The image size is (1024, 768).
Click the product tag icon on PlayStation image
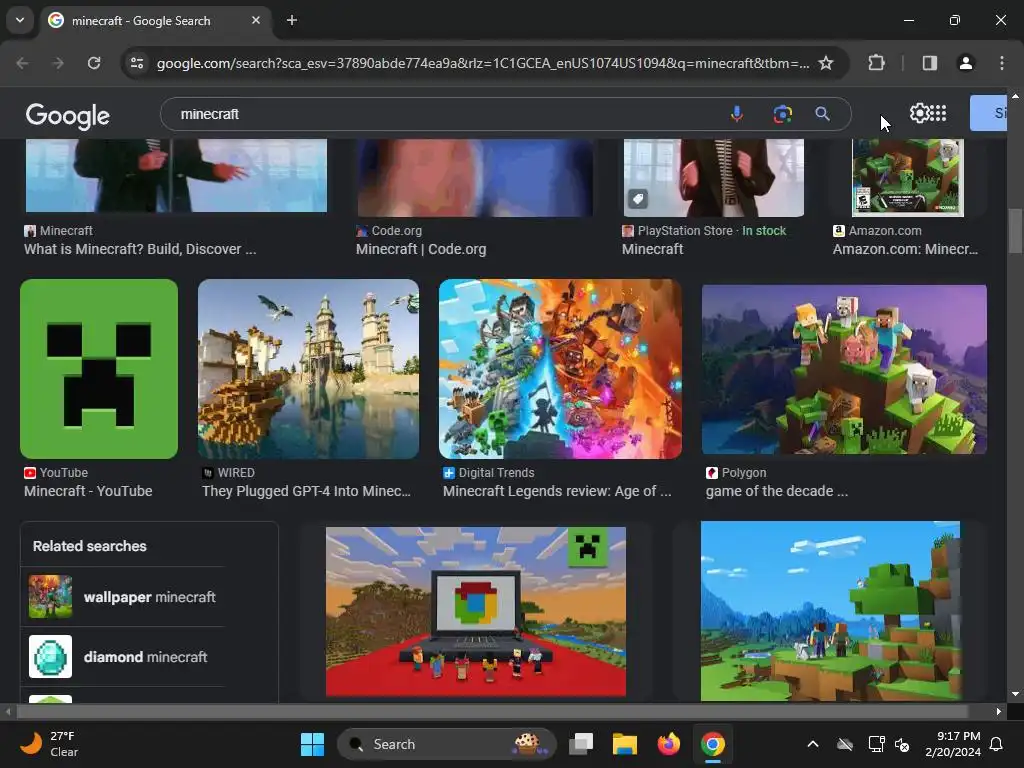[x=638, y=199]
